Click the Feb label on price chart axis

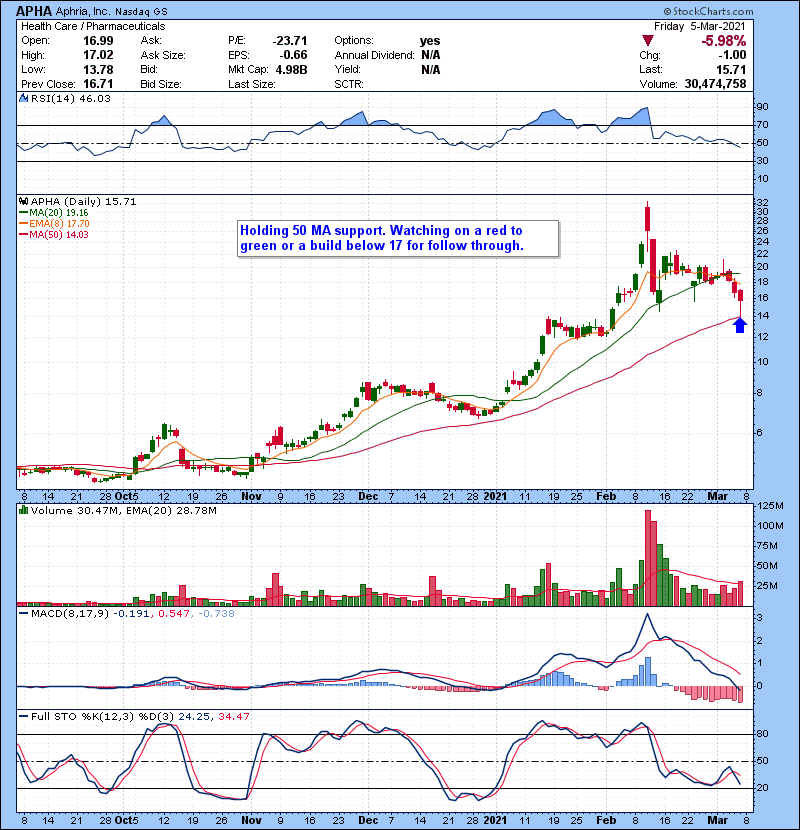tap(606, 497)
